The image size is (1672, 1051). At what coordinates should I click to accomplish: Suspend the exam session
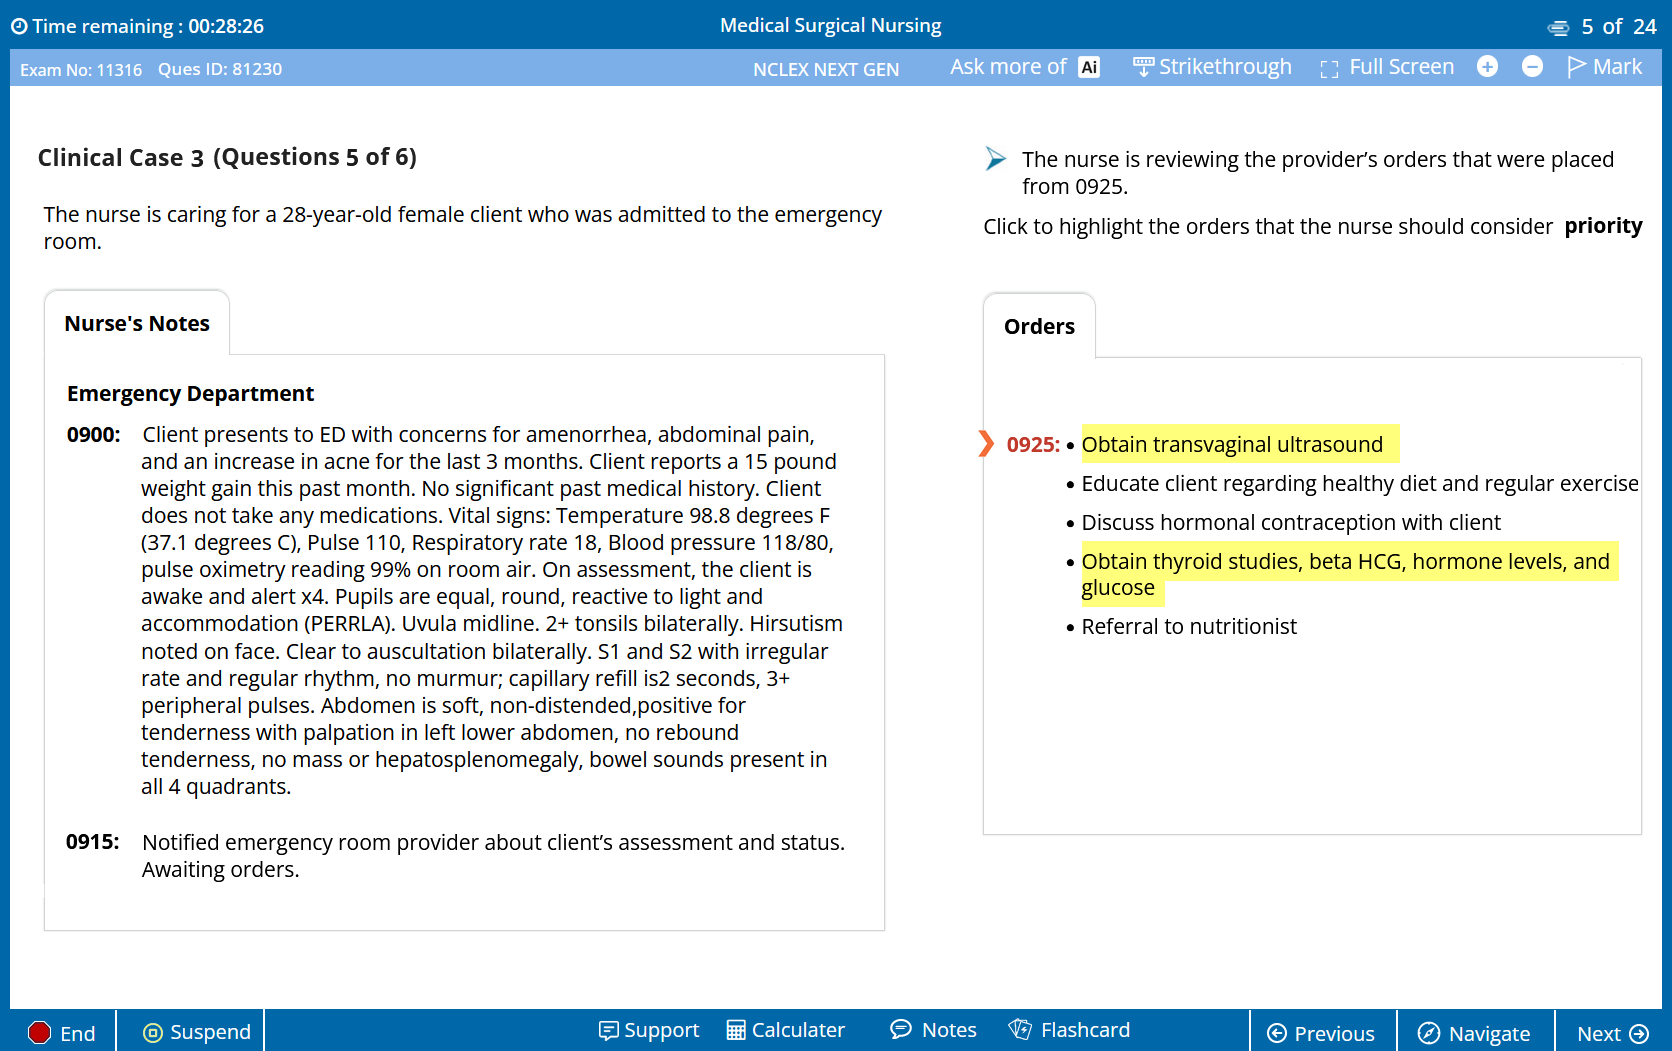[x=196, y=1032]
